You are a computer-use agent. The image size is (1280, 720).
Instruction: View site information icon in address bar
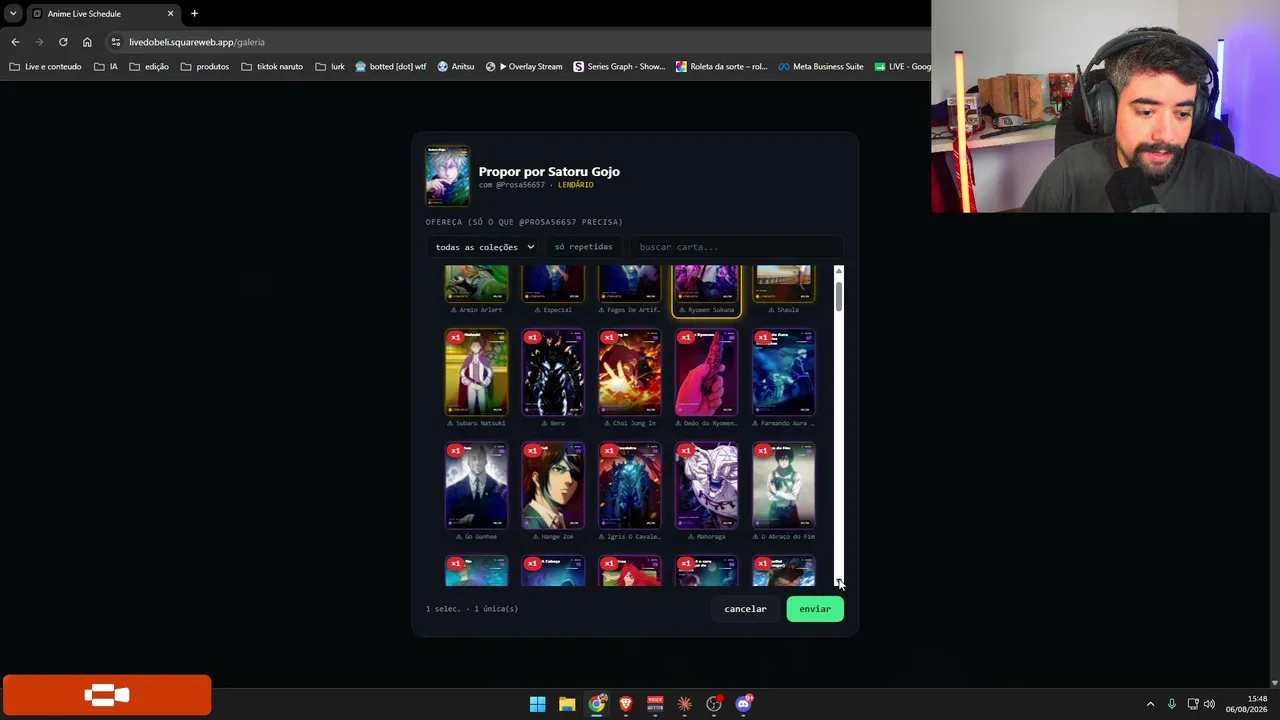point(116,42)
